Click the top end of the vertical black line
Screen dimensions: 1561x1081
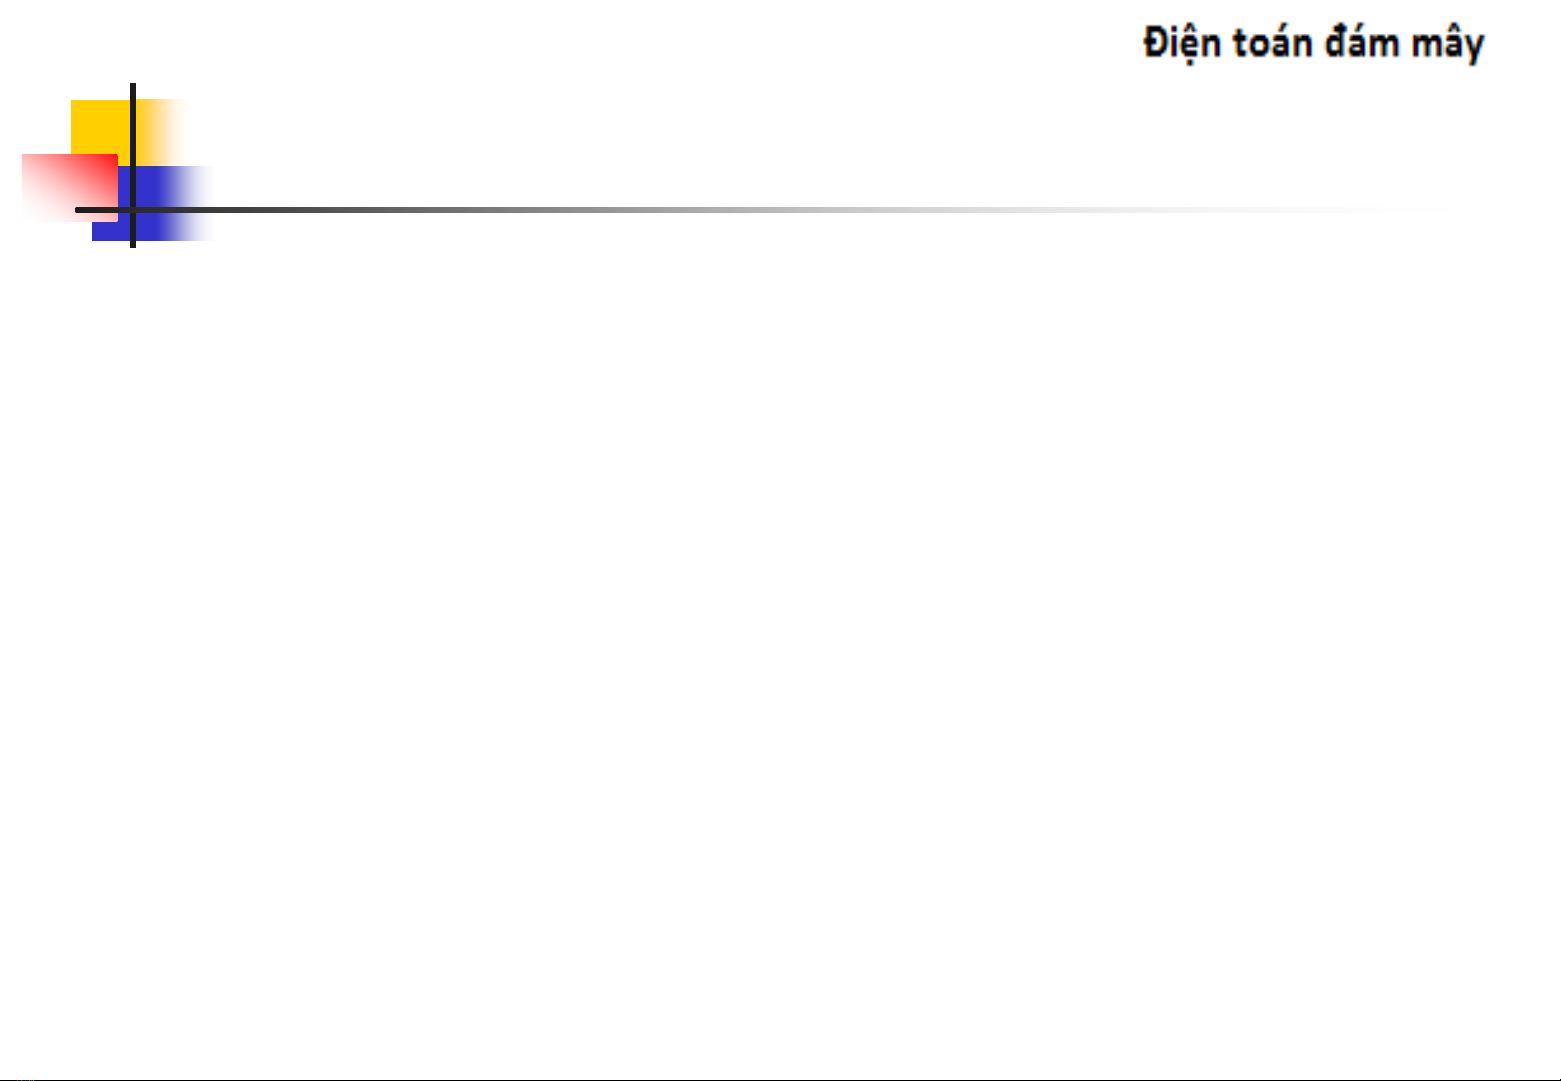click(133, 88)
